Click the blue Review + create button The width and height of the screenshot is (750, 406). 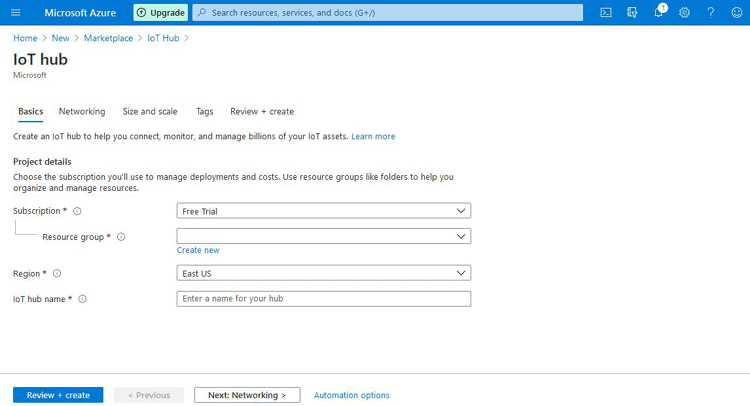pyautogui.click(x=58, y=395)
